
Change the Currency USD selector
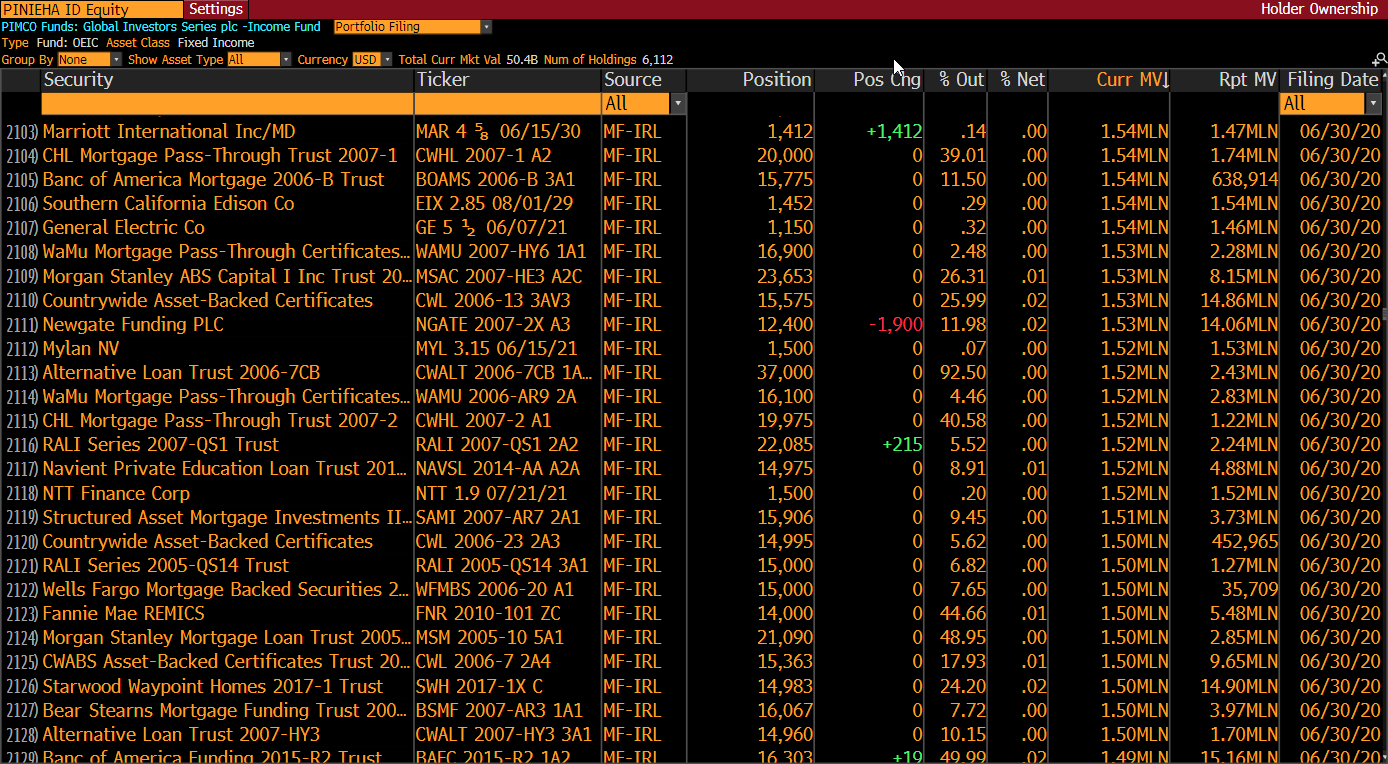coord(371,60)
